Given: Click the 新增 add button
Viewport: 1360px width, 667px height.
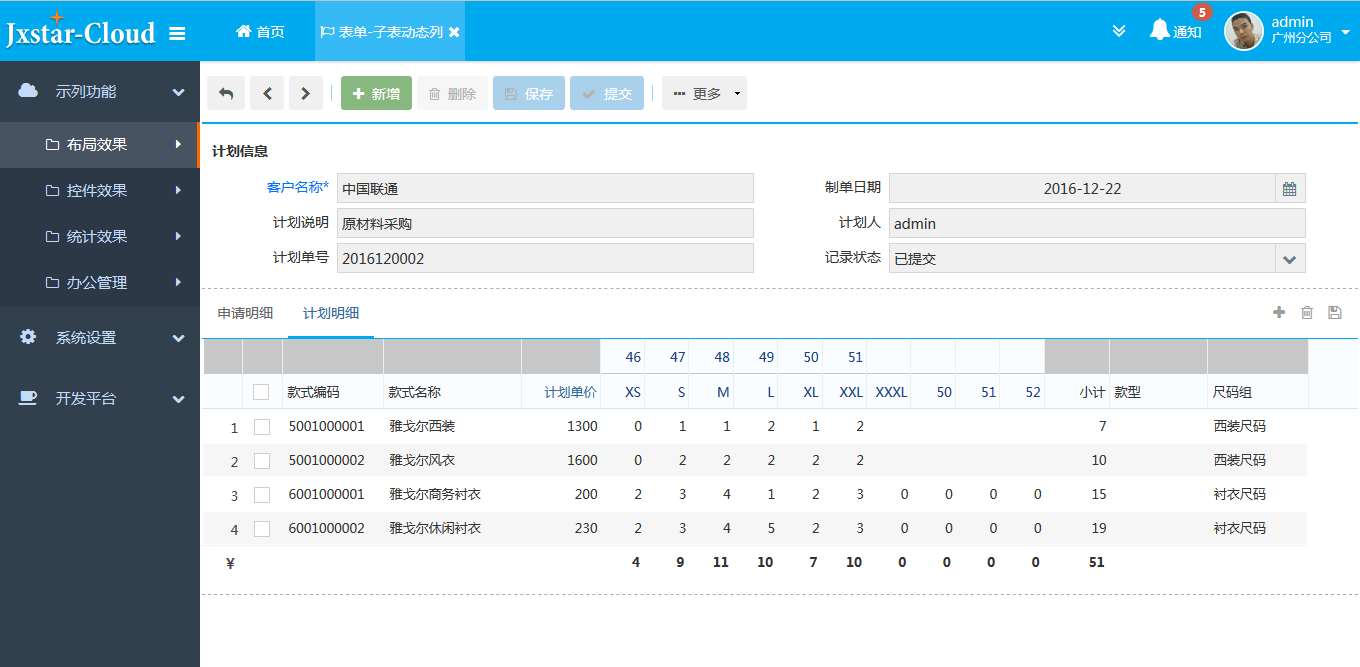Looking at the screenshot, I should click(x=376, y=93).
